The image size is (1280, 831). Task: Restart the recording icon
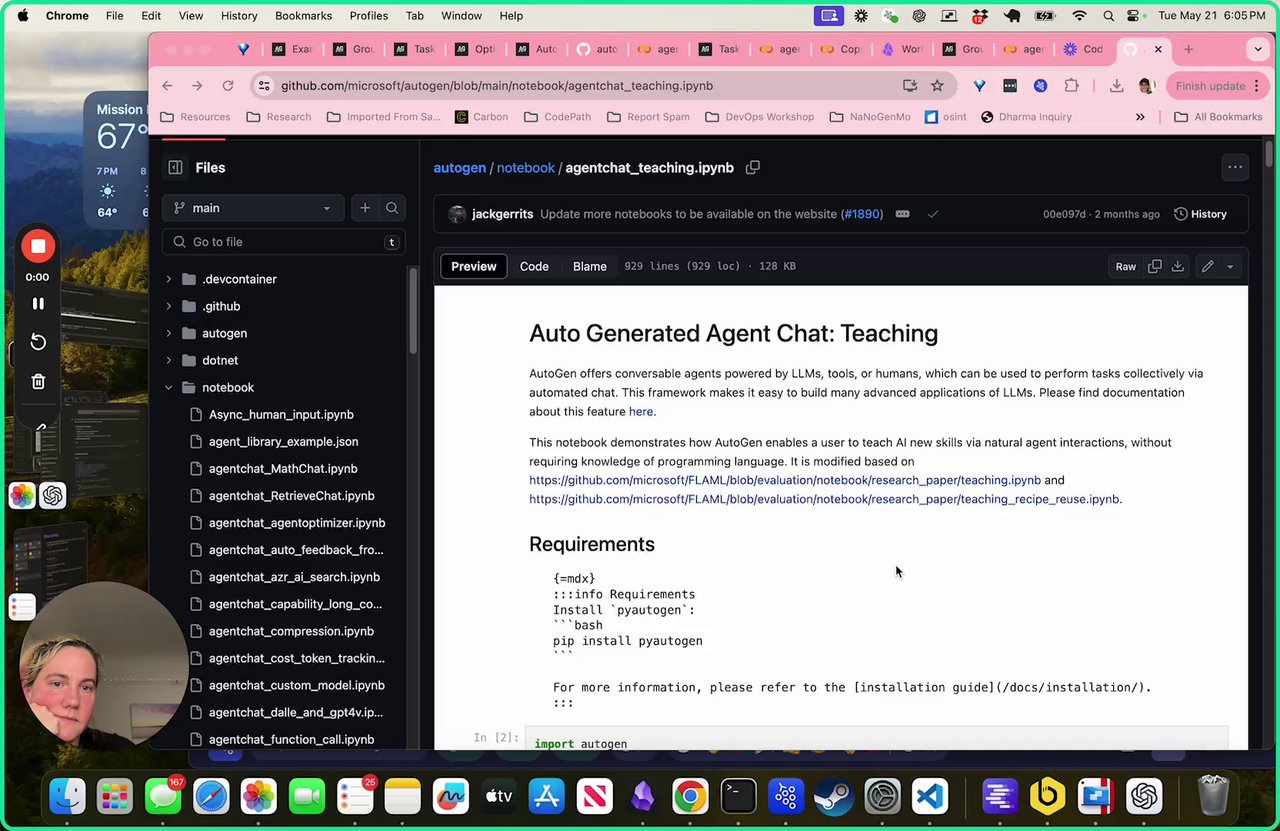point(38,342)
